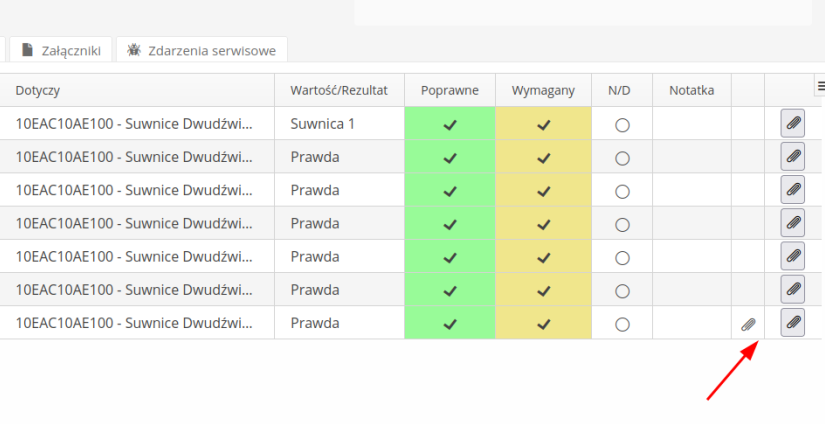Open the Zdarzenia serwisowe tab
Viewport: 825px width, 424px height.
[x=202, y=50]
